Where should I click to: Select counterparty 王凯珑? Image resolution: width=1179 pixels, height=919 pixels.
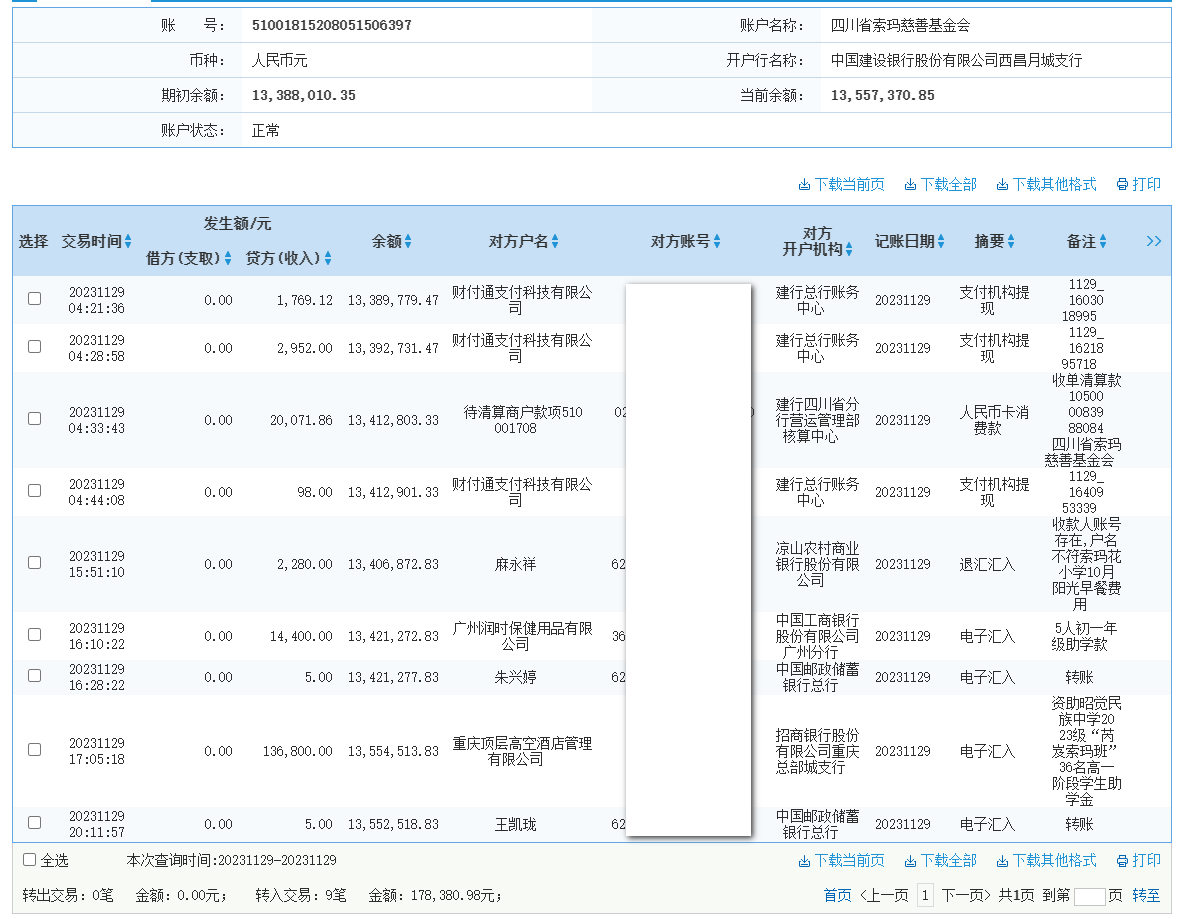515,824
